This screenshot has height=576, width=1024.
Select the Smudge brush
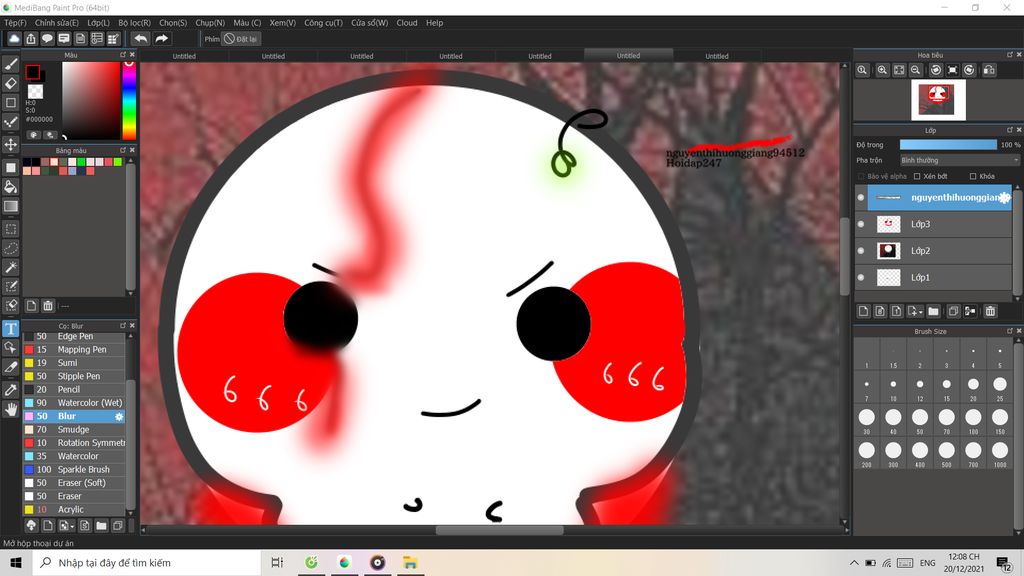pyautogui.click(x=74, y=430)
